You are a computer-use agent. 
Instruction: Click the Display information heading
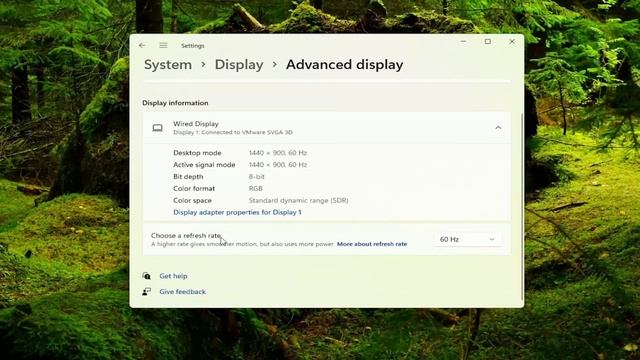175,103
